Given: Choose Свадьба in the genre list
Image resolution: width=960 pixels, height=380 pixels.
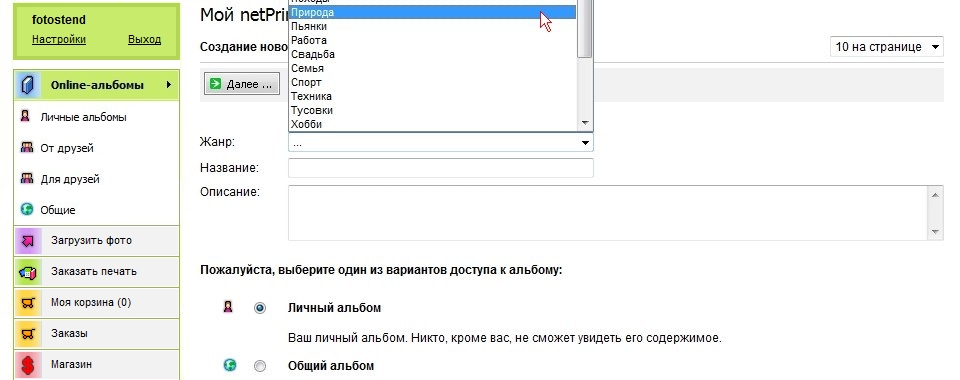Looking at the screenshot, I should [432, 54].
